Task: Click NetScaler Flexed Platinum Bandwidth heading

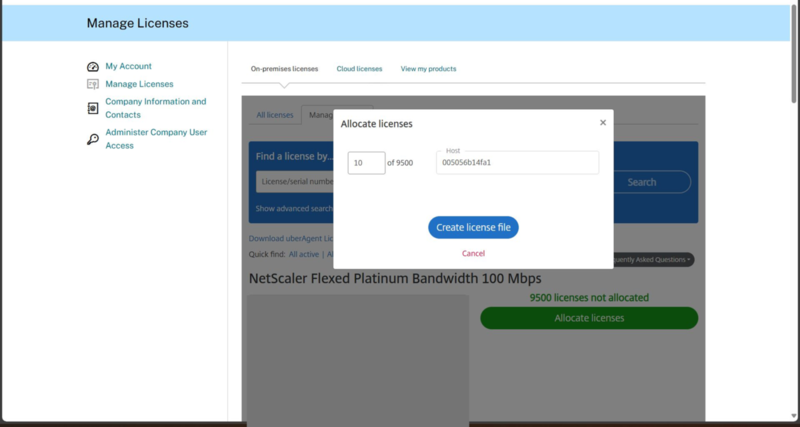Action: [395, 279]
